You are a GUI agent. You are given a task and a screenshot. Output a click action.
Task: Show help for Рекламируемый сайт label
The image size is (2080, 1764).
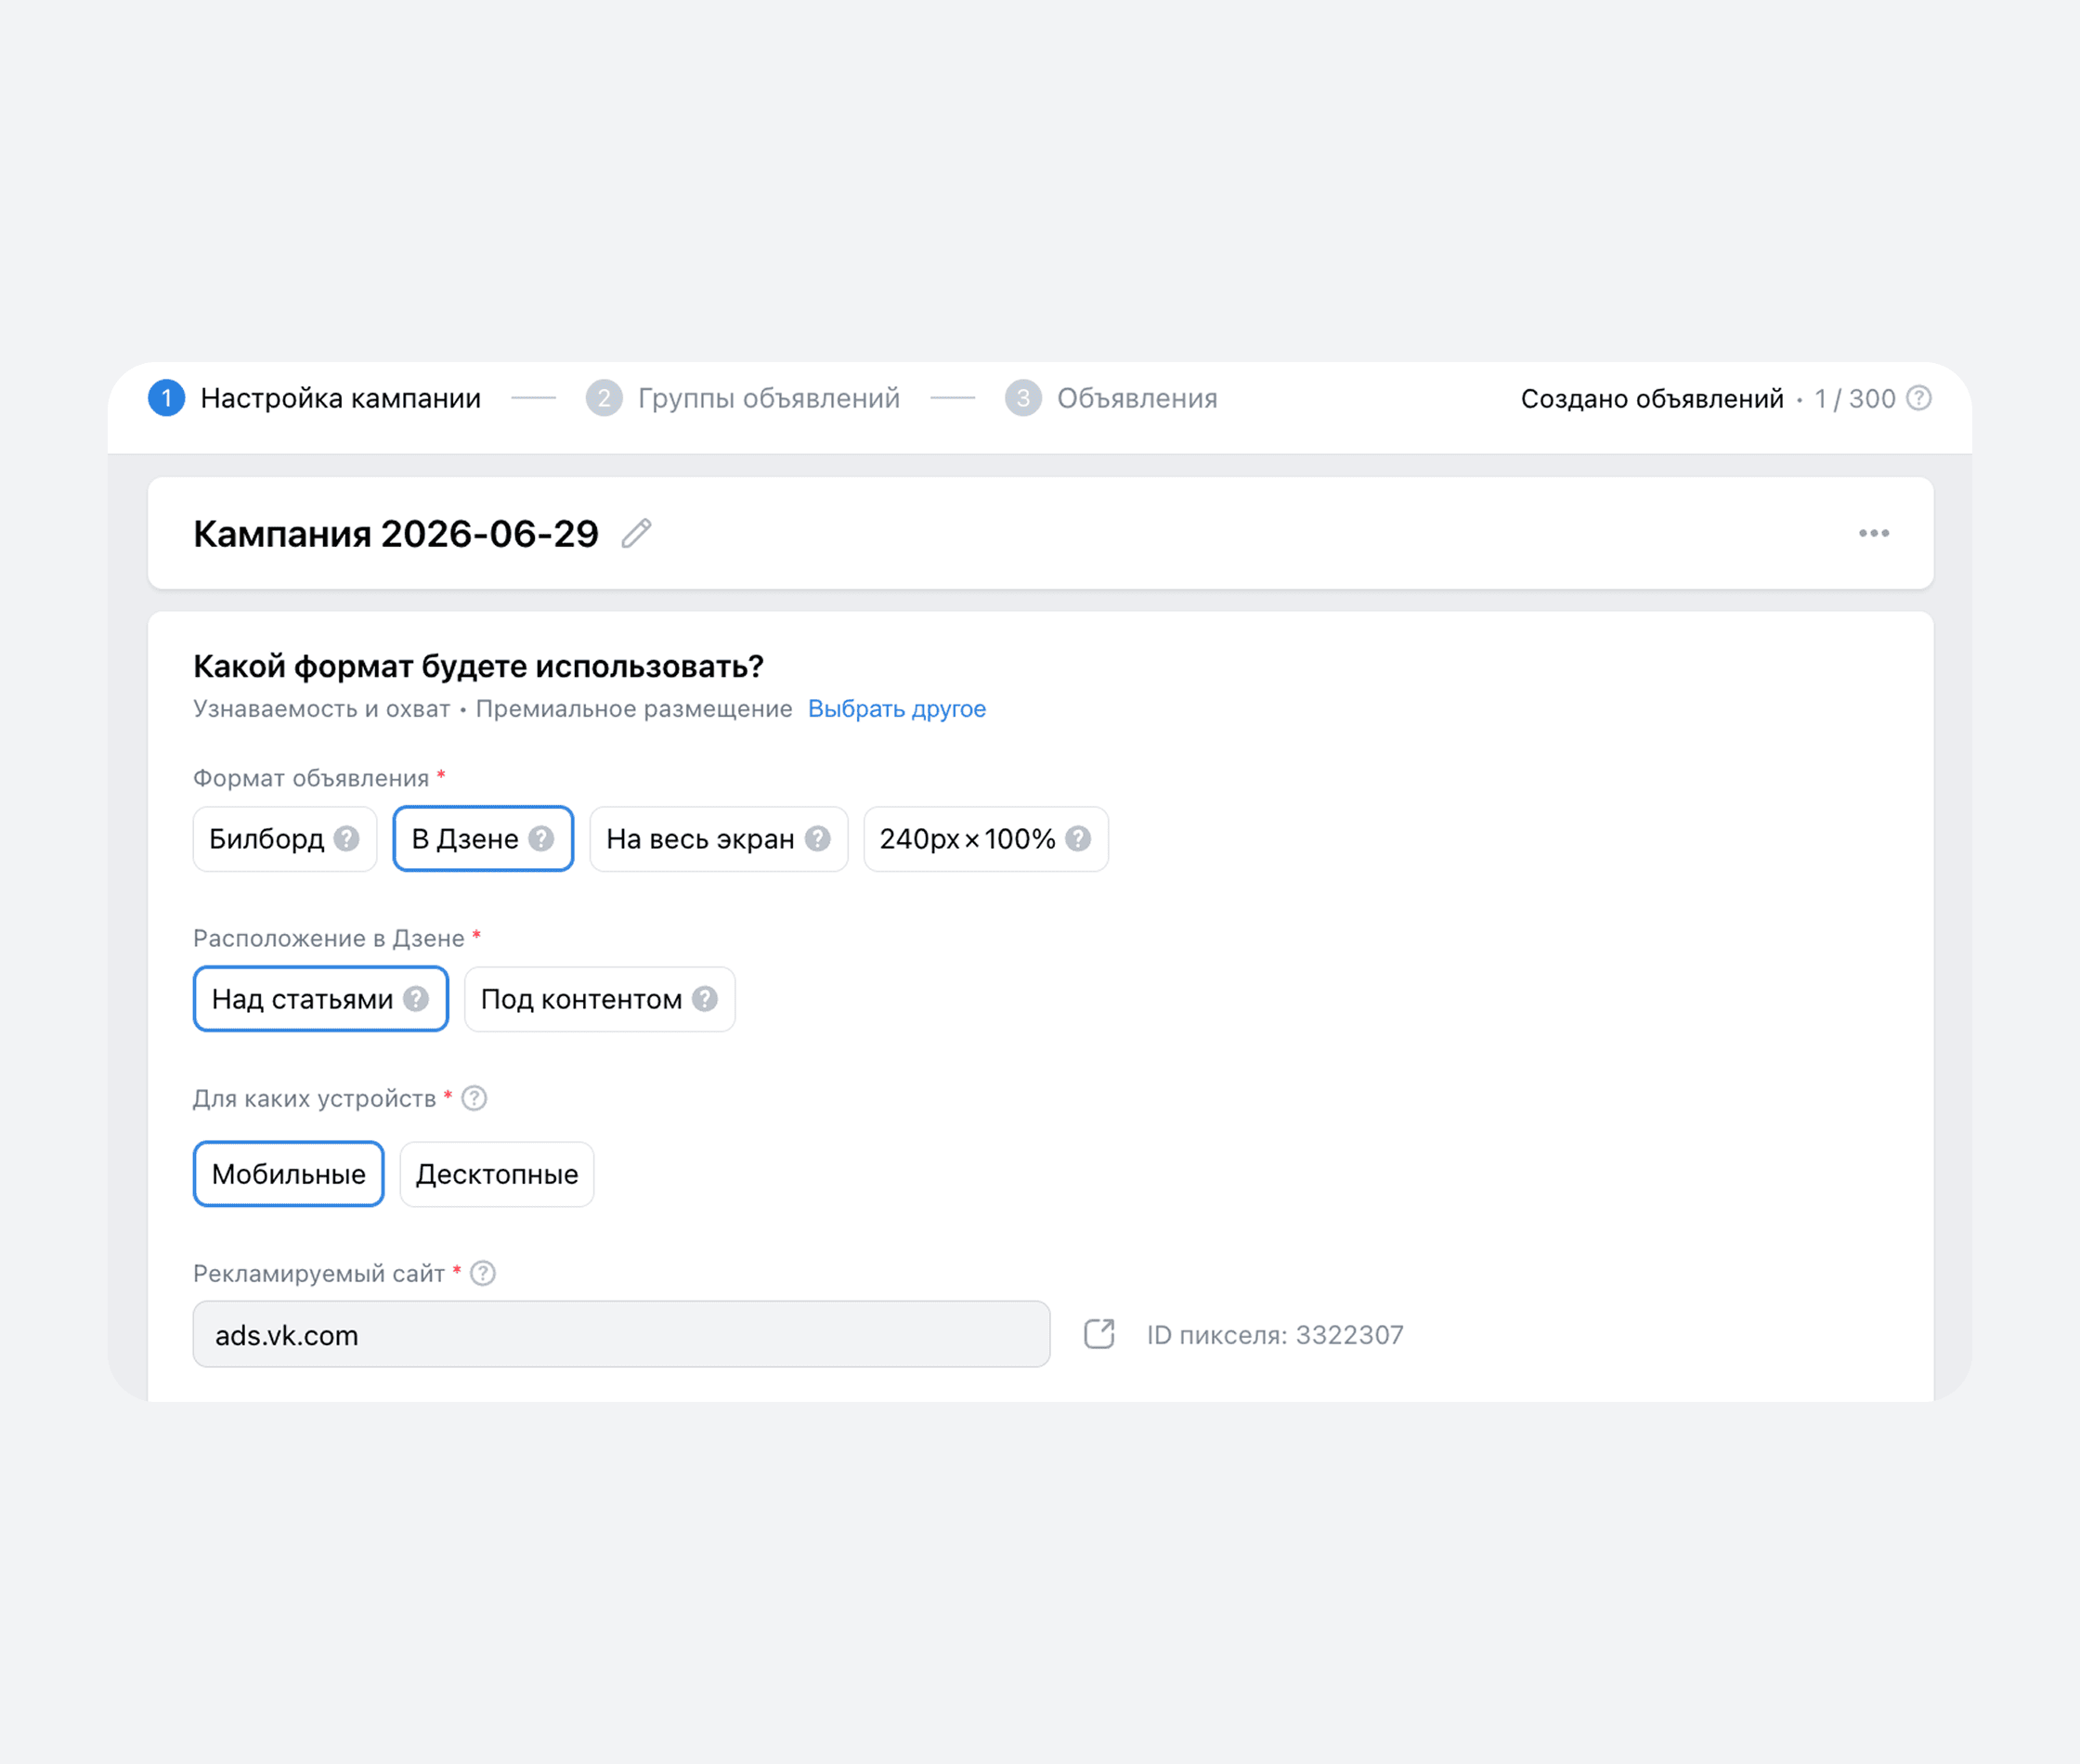coord(483,1273)
